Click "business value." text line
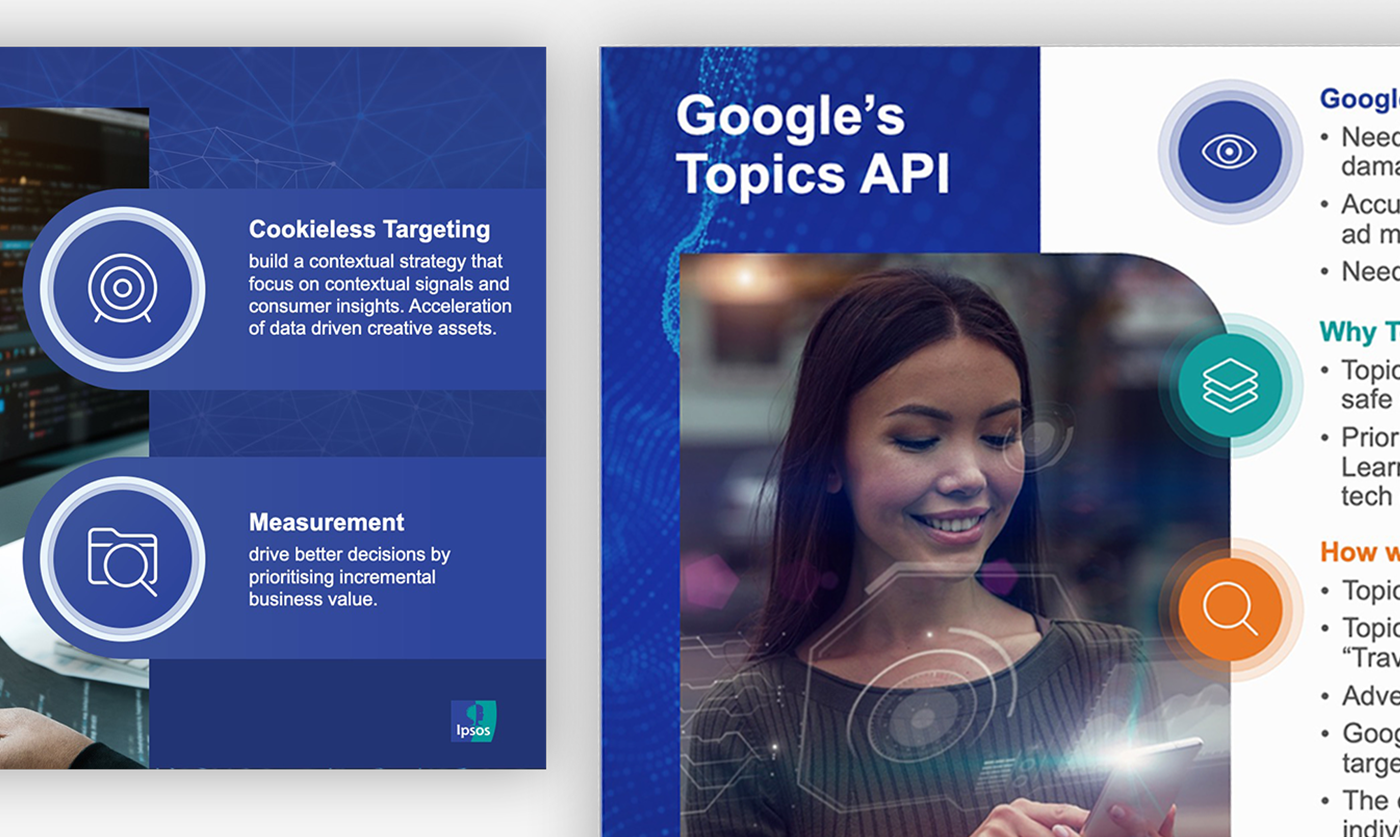Image resolution: width=1400 pixels, height=837 pixels. 312,599
